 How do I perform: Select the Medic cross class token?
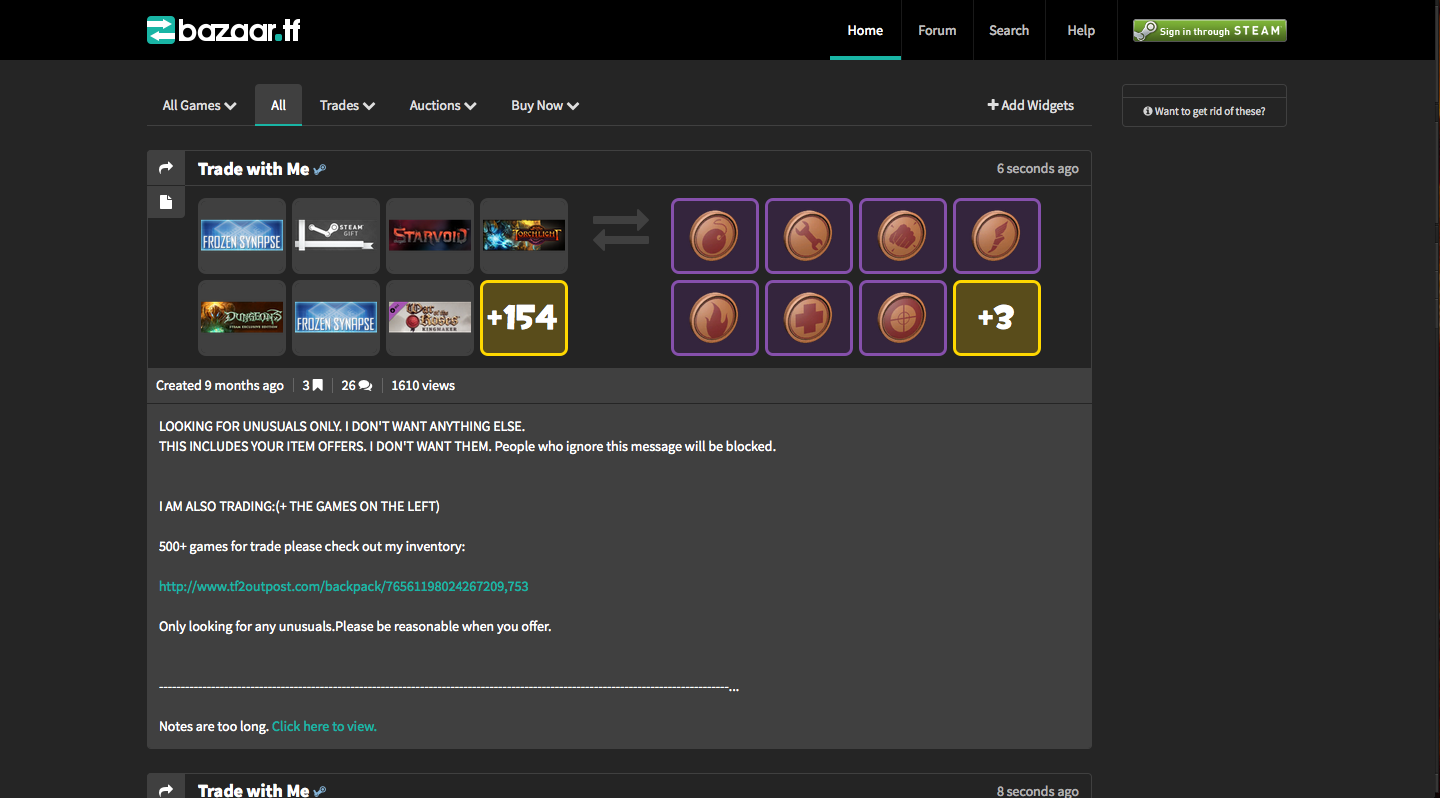(x=808, y=318)
